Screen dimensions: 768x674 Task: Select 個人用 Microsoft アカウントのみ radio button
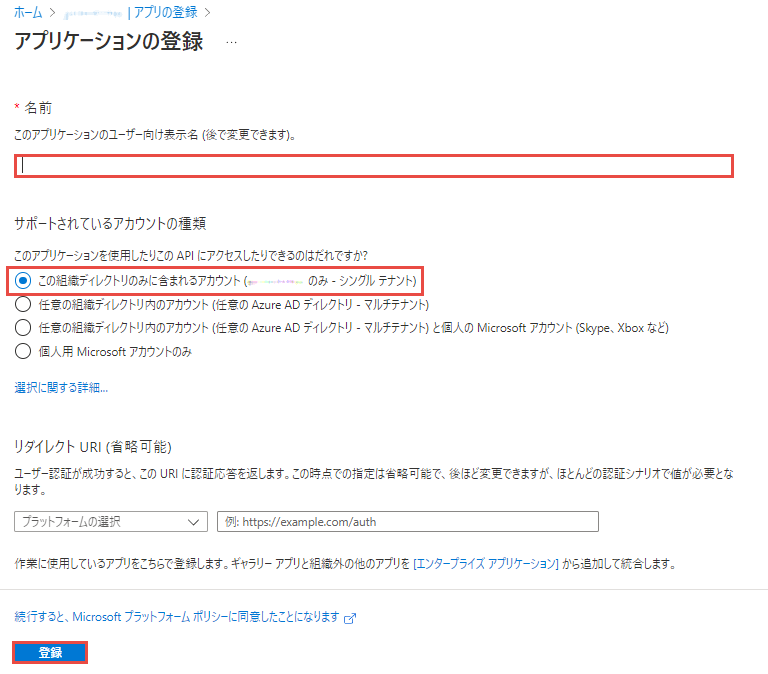[23, 351]
